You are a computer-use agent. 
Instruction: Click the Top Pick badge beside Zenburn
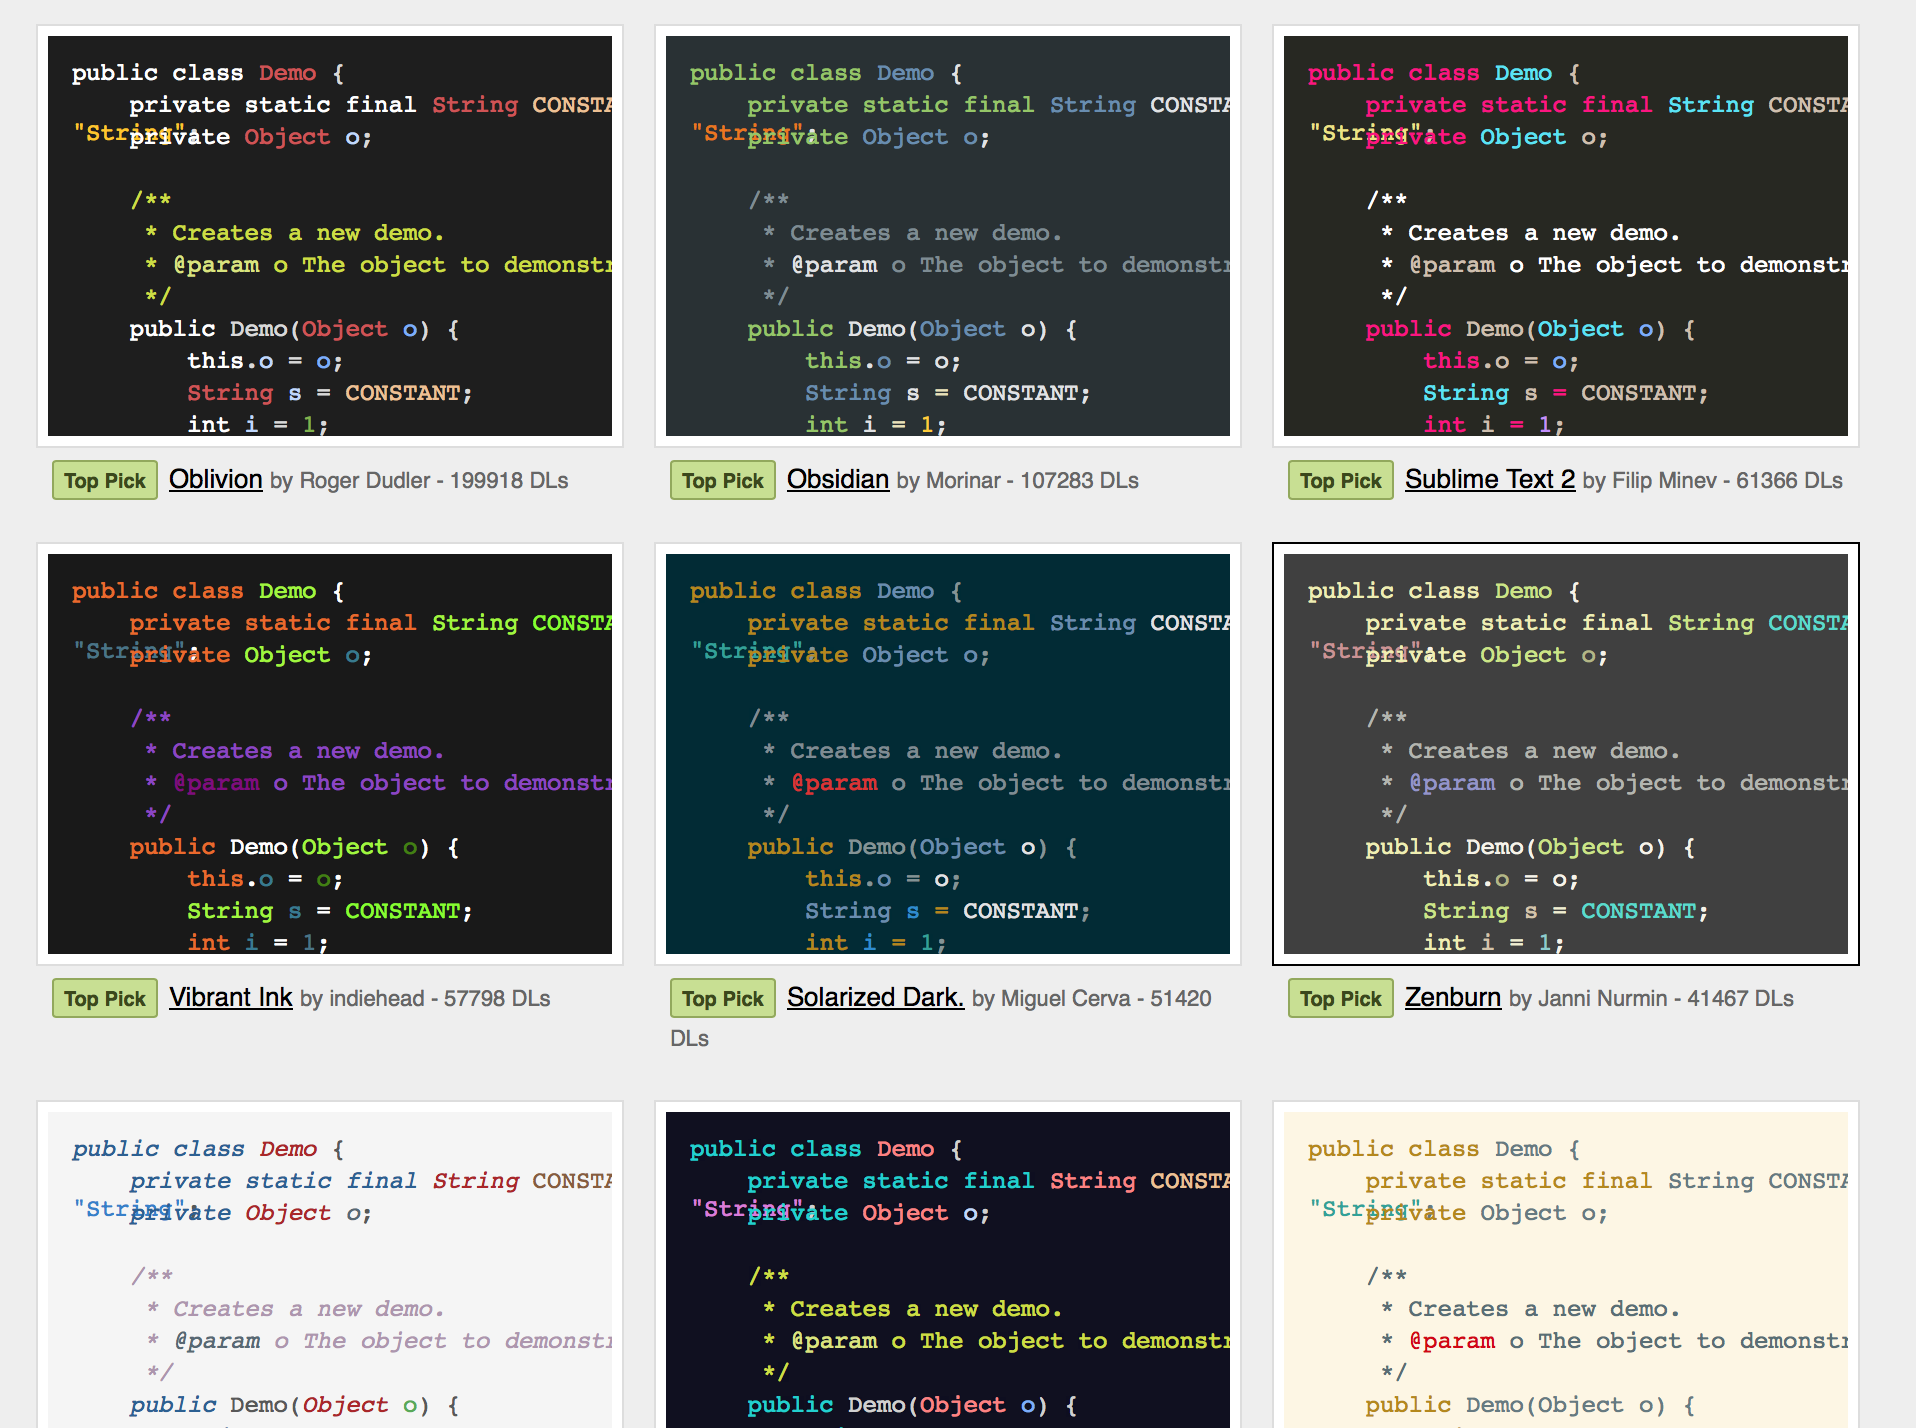(1340, 997)
